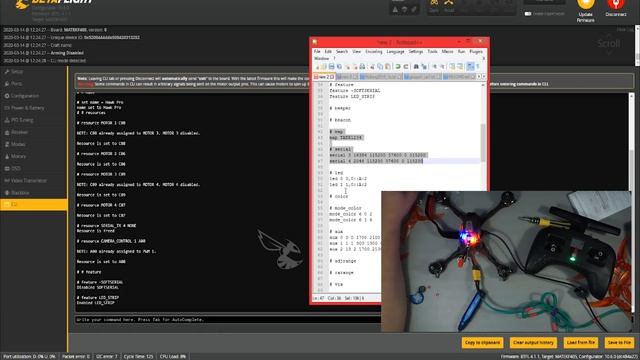Click the Replace icon in Notepad++ toolbar
The image size is (640, 360).
point(424,67)
